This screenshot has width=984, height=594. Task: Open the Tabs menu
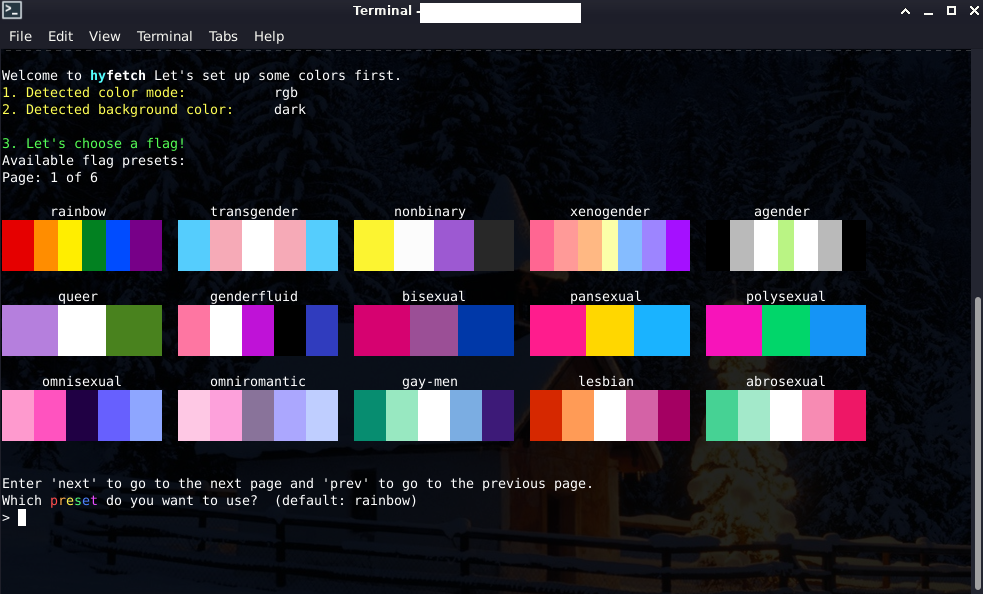pyautogui.click(x=223, y=36)
